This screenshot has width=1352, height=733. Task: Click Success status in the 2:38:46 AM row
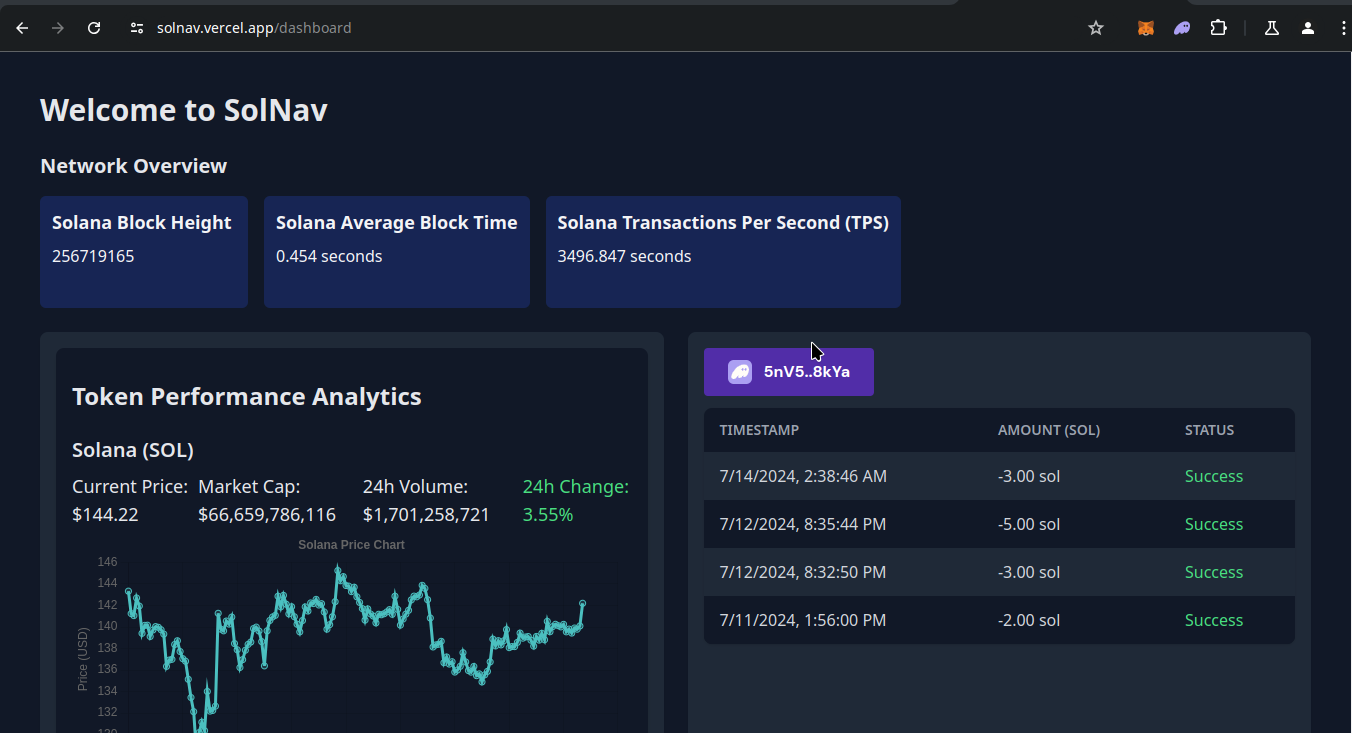point(1214,476)
